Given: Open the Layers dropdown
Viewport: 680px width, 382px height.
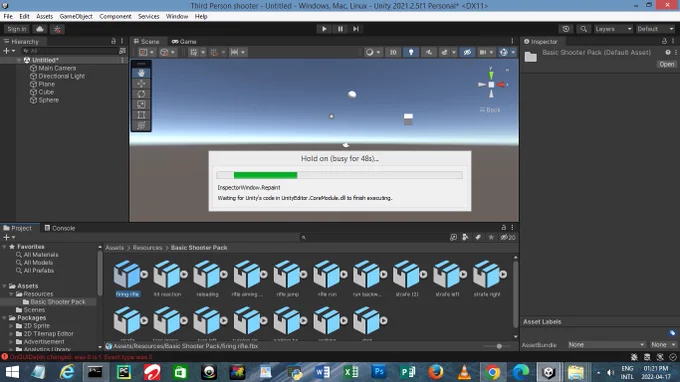Looking at the screenshot, I should (x=613, y=29).
